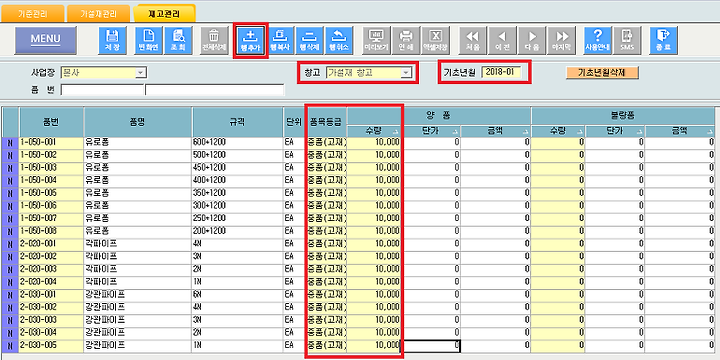Cancel row edit with 행취소 icon
Screen dimensions: 720x360
[339, 40]
